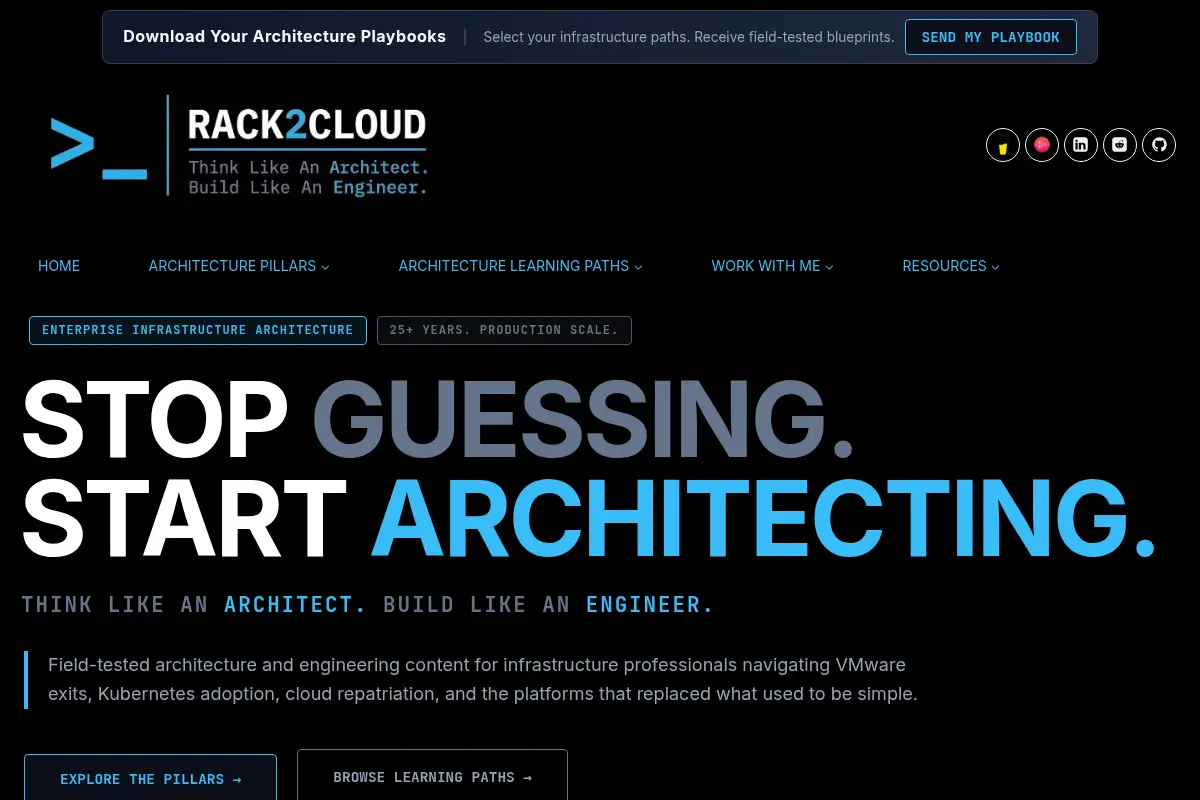1200x800 pixels.
Task: Open the pink play-button social icon
Action: pyautogui.click(x=1042, y=145)
